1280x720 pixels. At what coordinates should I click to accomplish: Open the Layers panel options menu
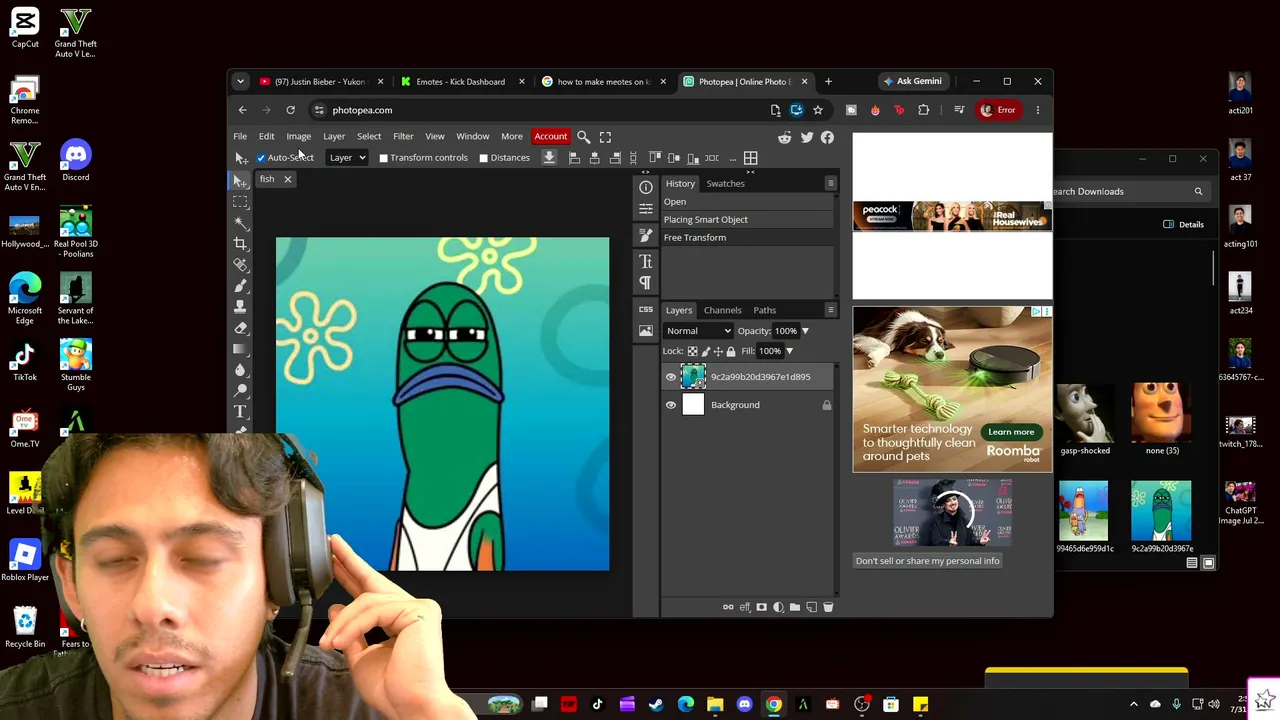coord(830,310)
